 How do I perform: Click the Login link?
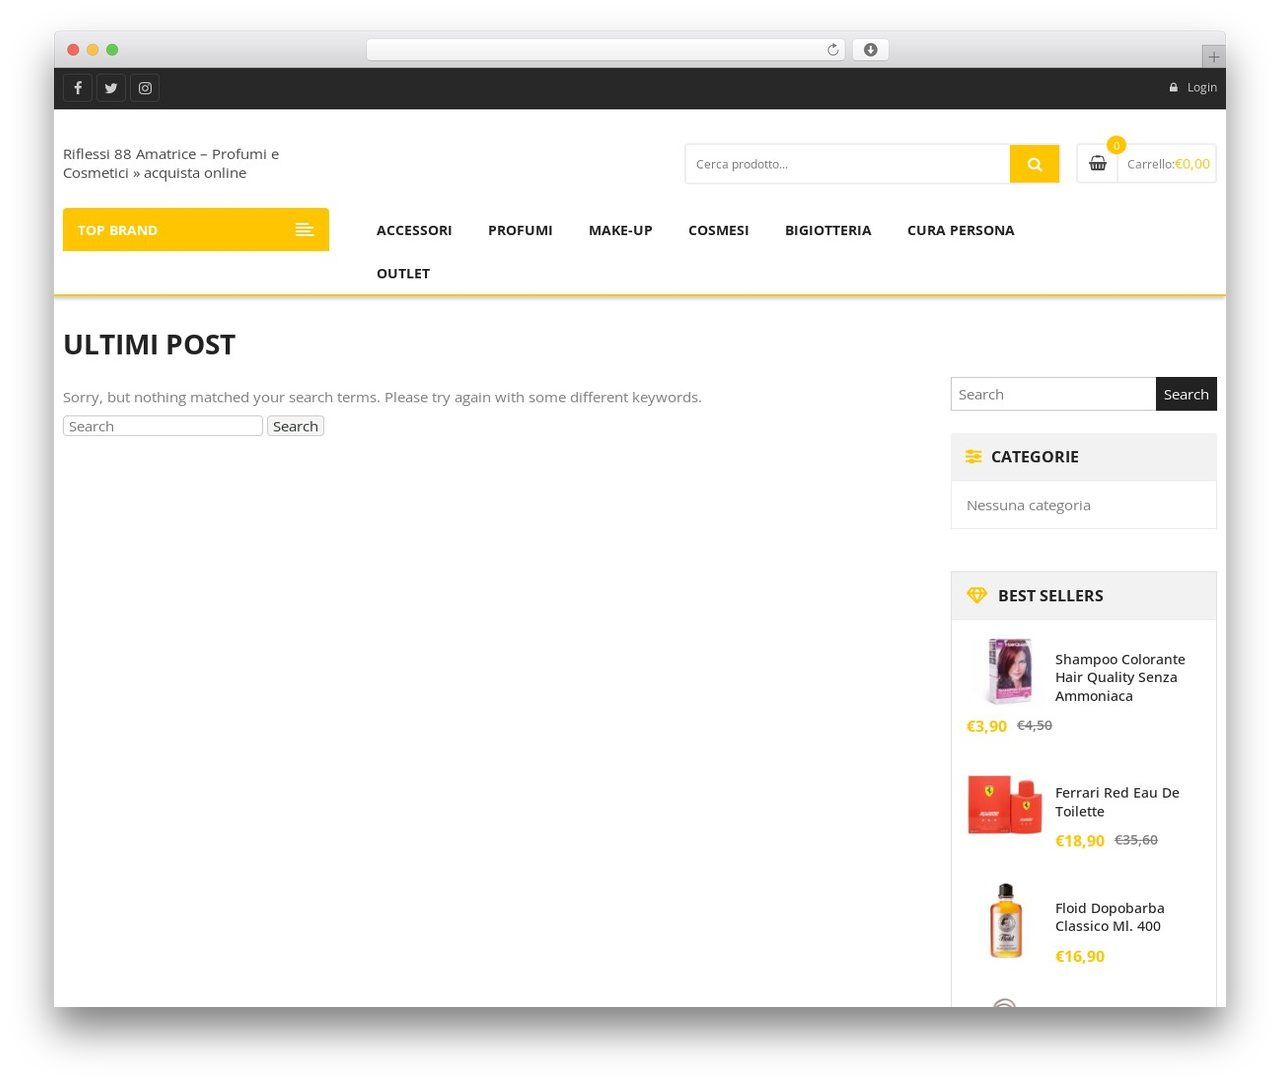pos(1202,88)
